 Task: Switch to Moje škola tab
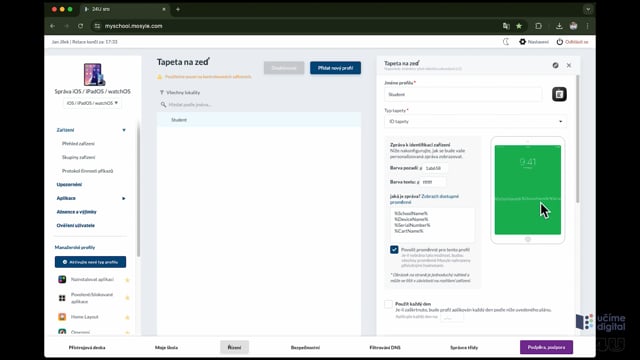166,347
